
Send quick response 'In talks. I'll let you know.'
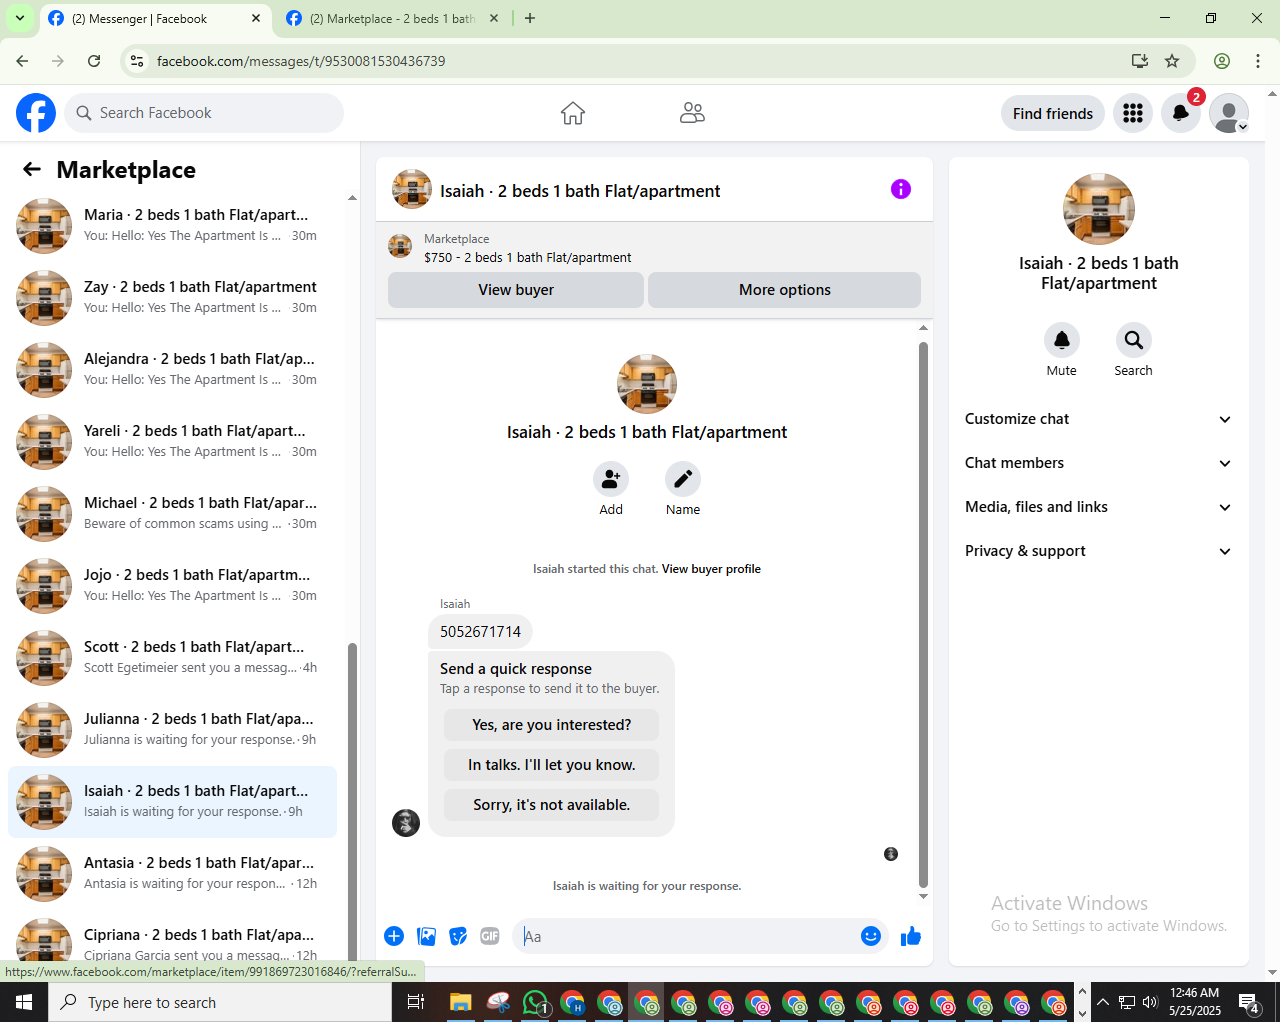click(552, 765)
